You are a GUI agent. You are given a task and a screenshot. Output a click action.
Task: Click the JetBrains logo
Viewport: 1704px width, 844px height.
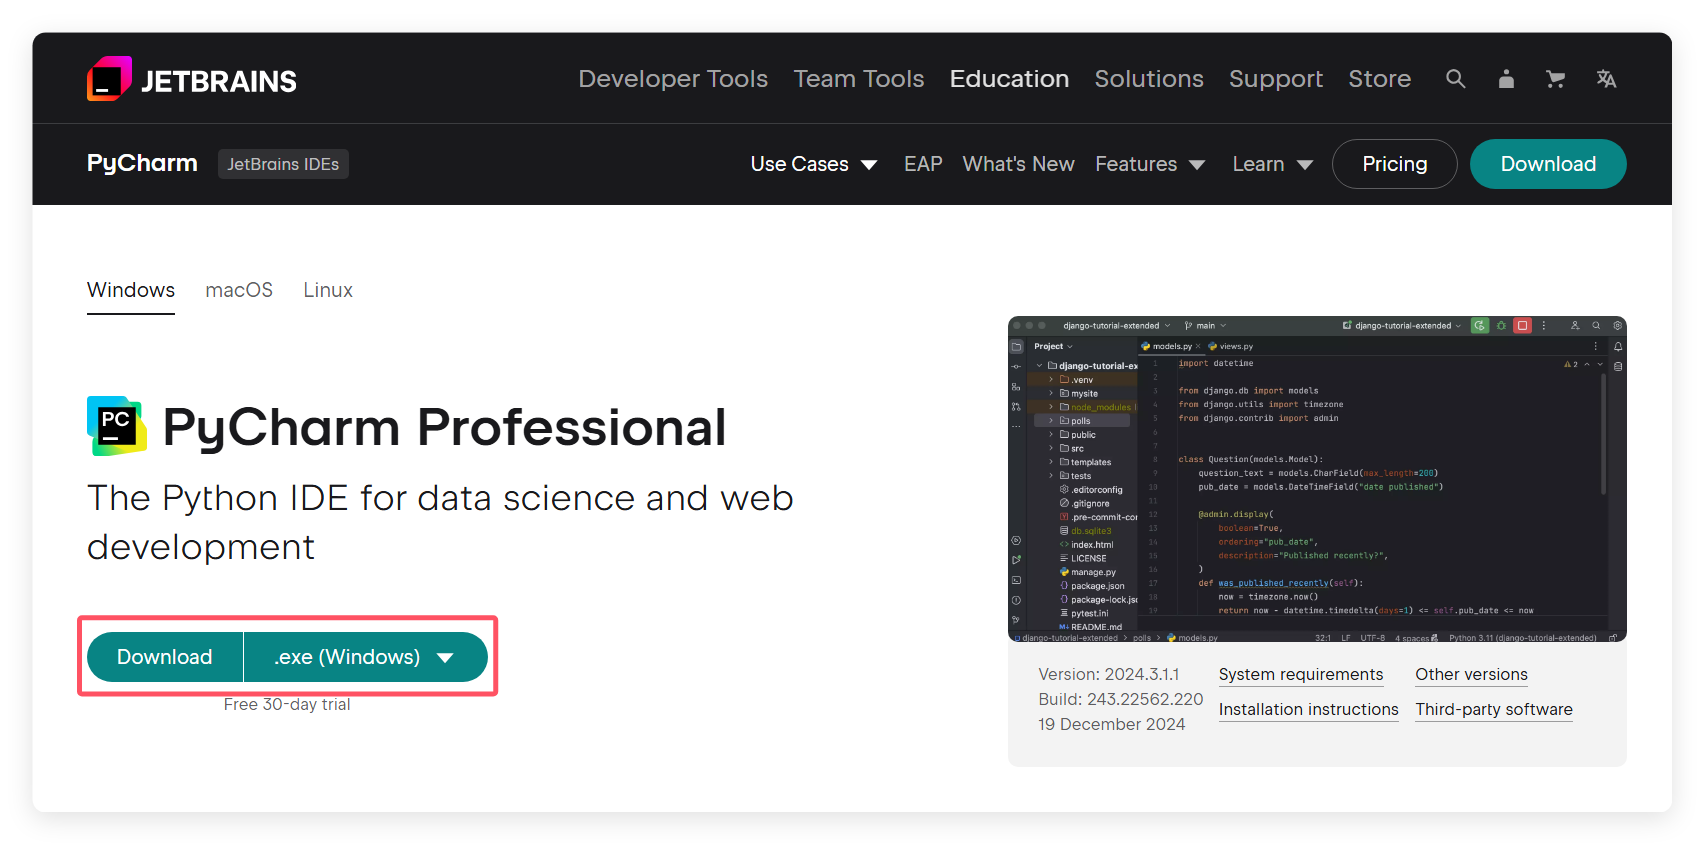[192, 79]
